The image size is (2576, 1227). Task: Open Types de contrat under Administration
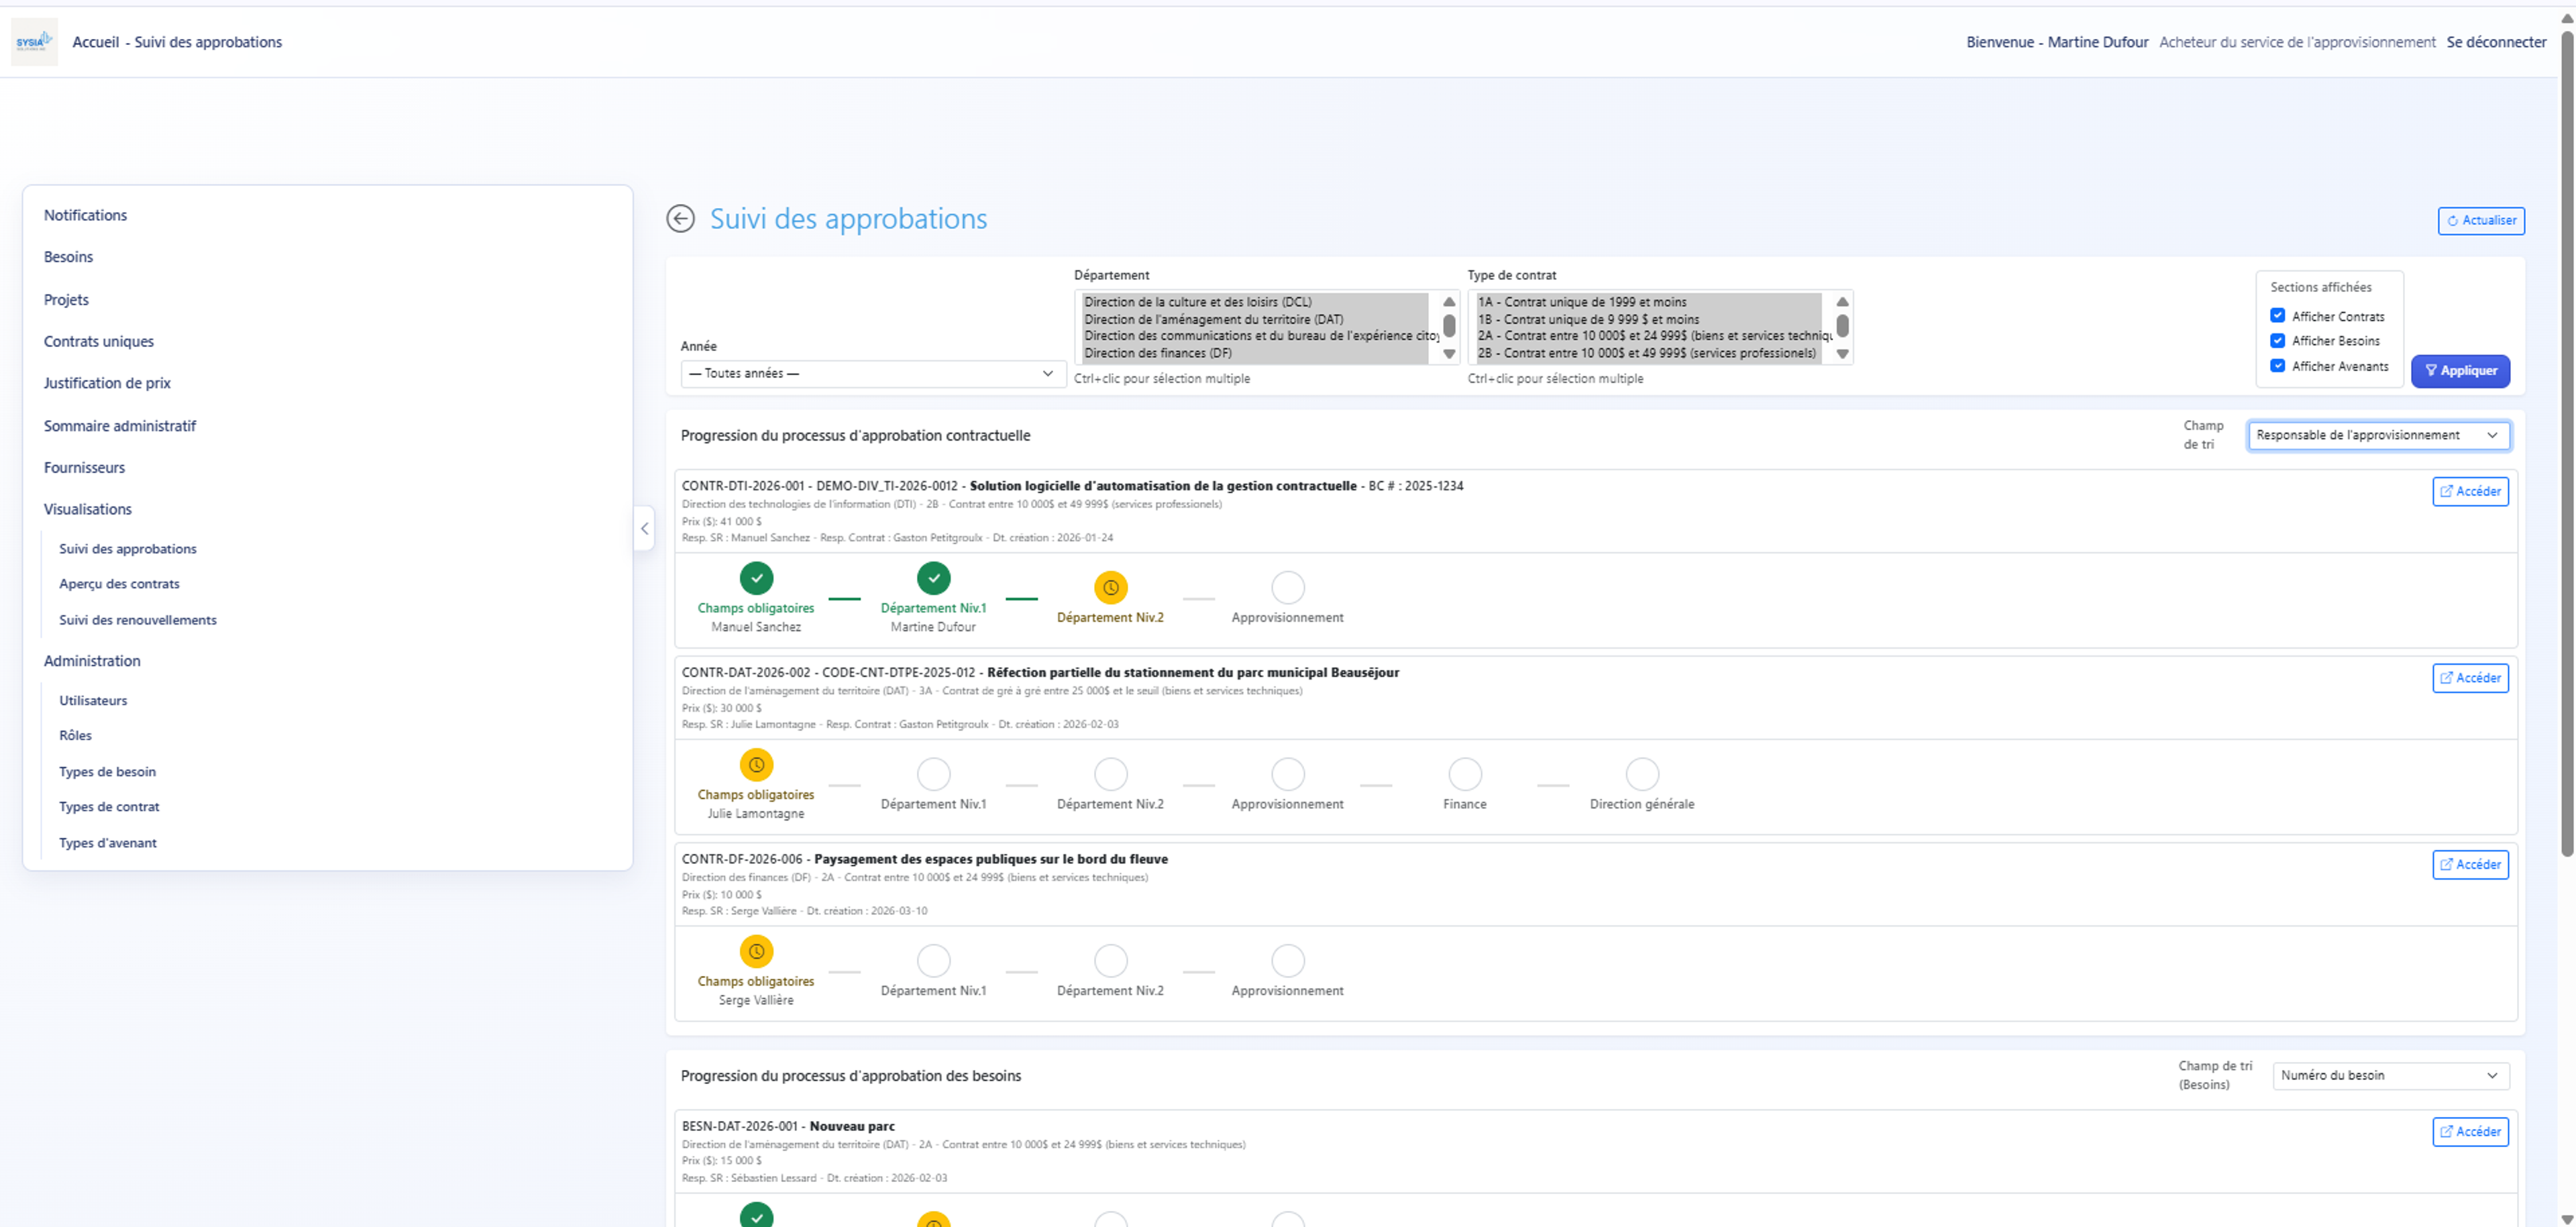point(109,807)
